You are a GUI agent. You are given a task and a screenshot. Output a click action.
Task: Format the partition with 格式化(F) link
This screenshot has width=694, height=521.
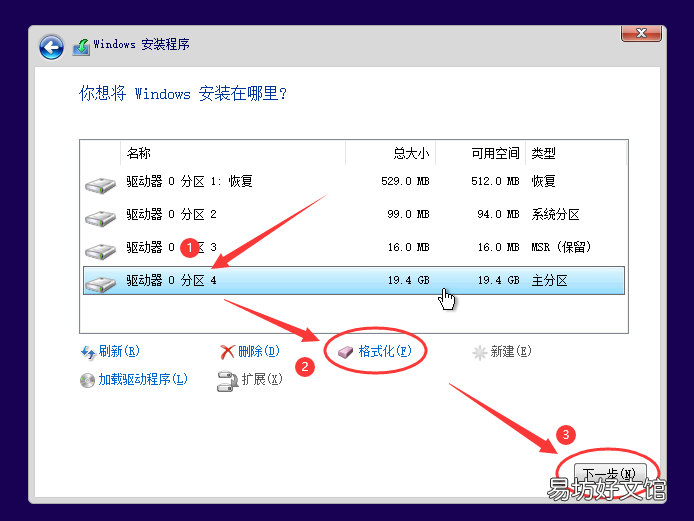coord(385,351)
